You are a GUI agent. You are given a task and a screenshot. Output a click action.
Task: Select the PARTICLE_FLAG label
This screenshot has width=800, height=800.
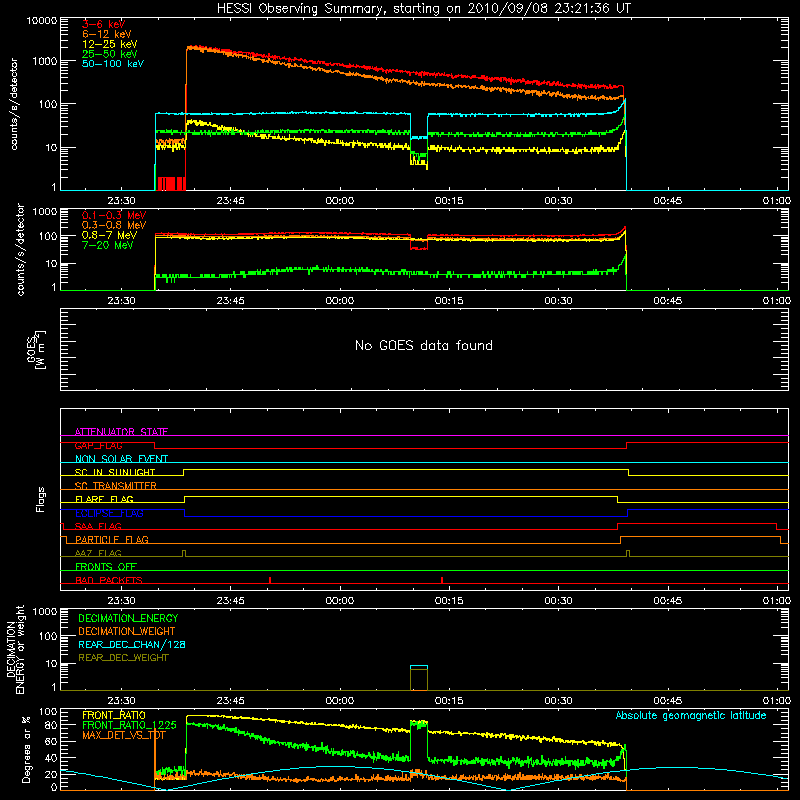(112, 539)
